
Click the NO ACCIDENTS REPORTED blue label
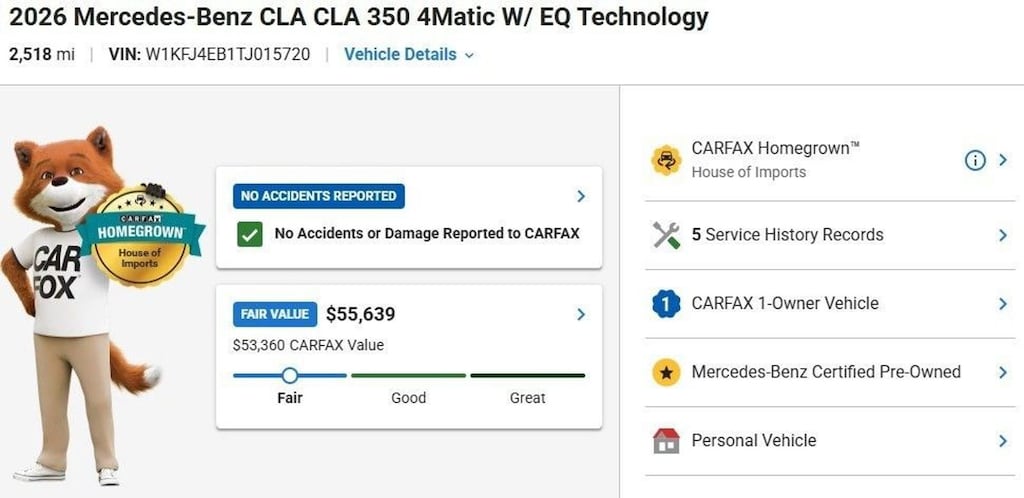click(319, 196)
